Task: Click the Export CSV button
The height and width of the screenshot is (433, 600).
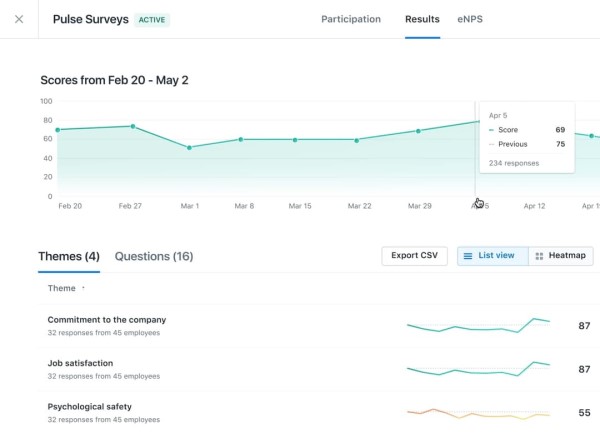Action: tap(414, 256)
